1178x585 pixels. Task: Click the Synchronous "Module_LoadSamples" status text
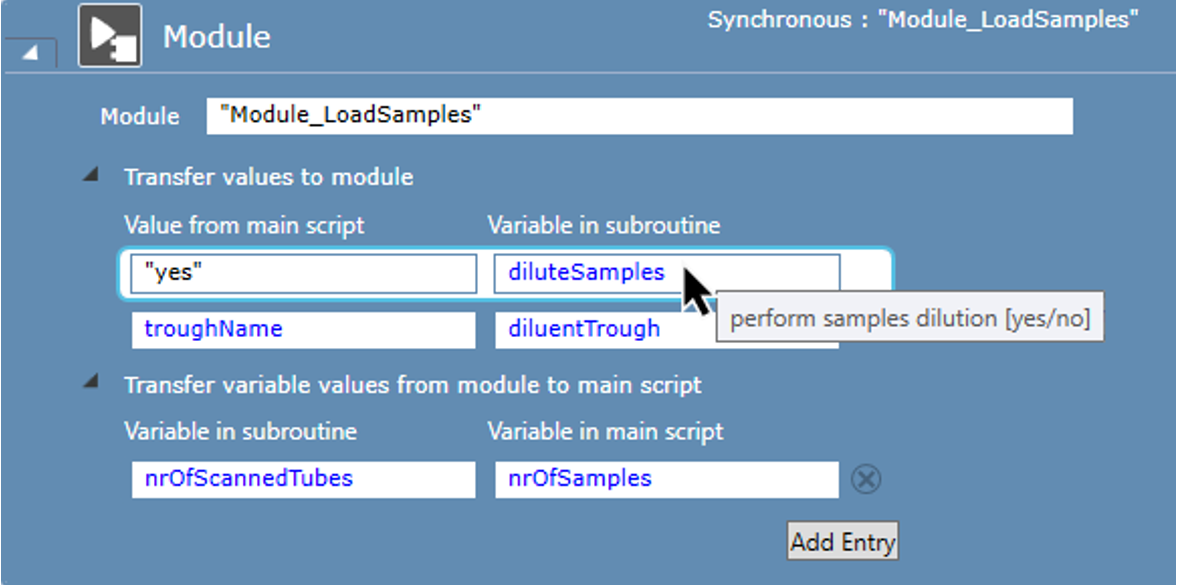(922, 20)
